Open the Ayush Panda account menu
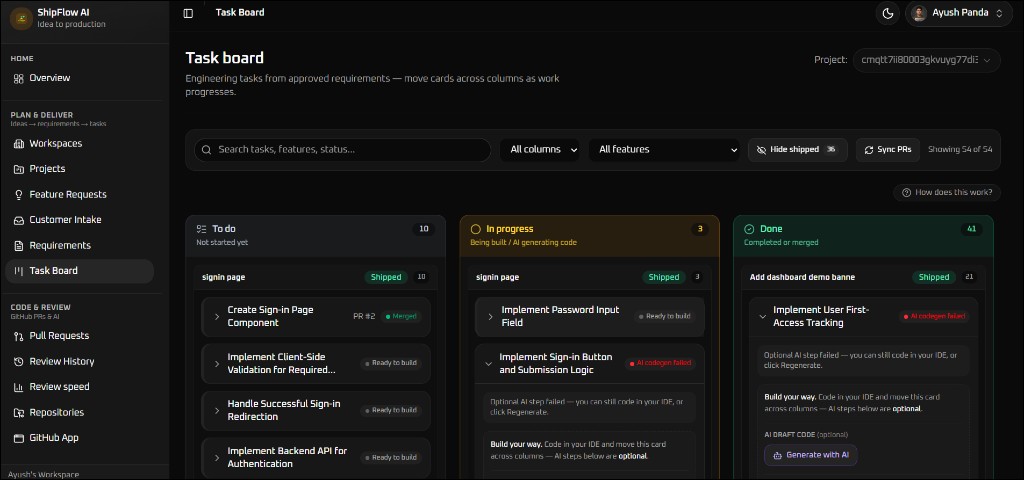Image resolution: width=1024 pixels, height=480 pixels. 957,13
